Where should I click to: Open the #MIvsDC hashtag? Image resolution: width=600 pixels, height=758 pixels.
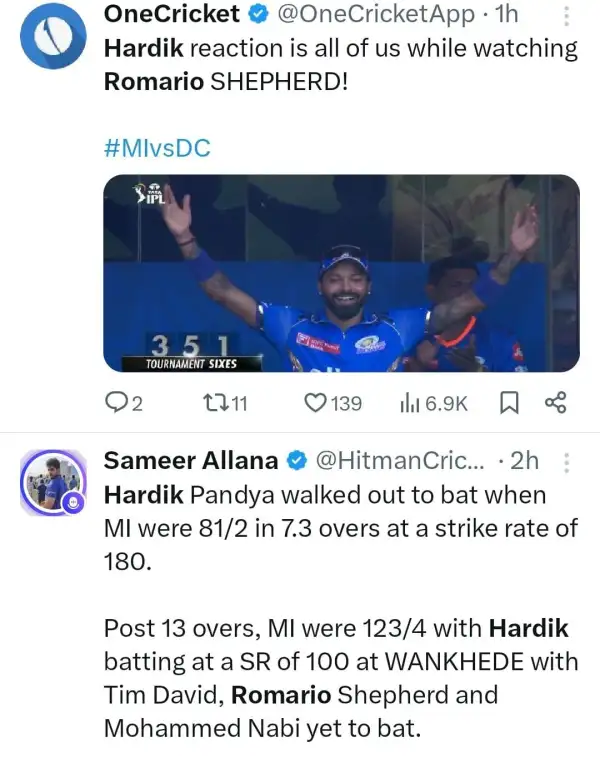(x=157, y=148)
